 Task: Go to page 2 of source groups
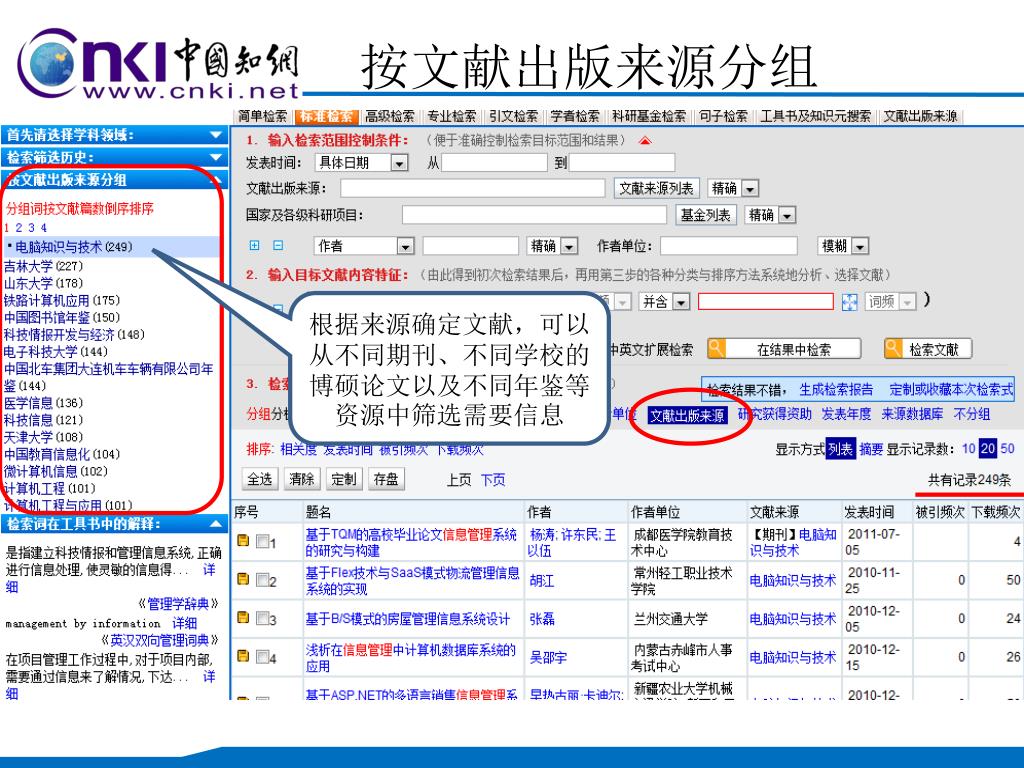click(19, 228)
